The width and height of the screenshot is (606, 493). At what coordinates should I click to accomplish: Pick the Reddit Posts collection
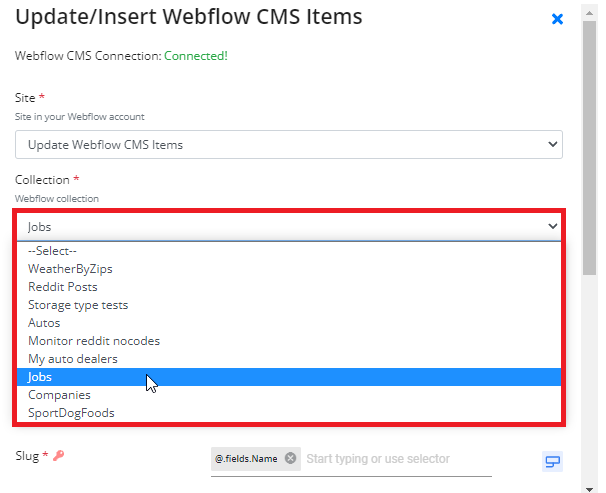[289, 287]
